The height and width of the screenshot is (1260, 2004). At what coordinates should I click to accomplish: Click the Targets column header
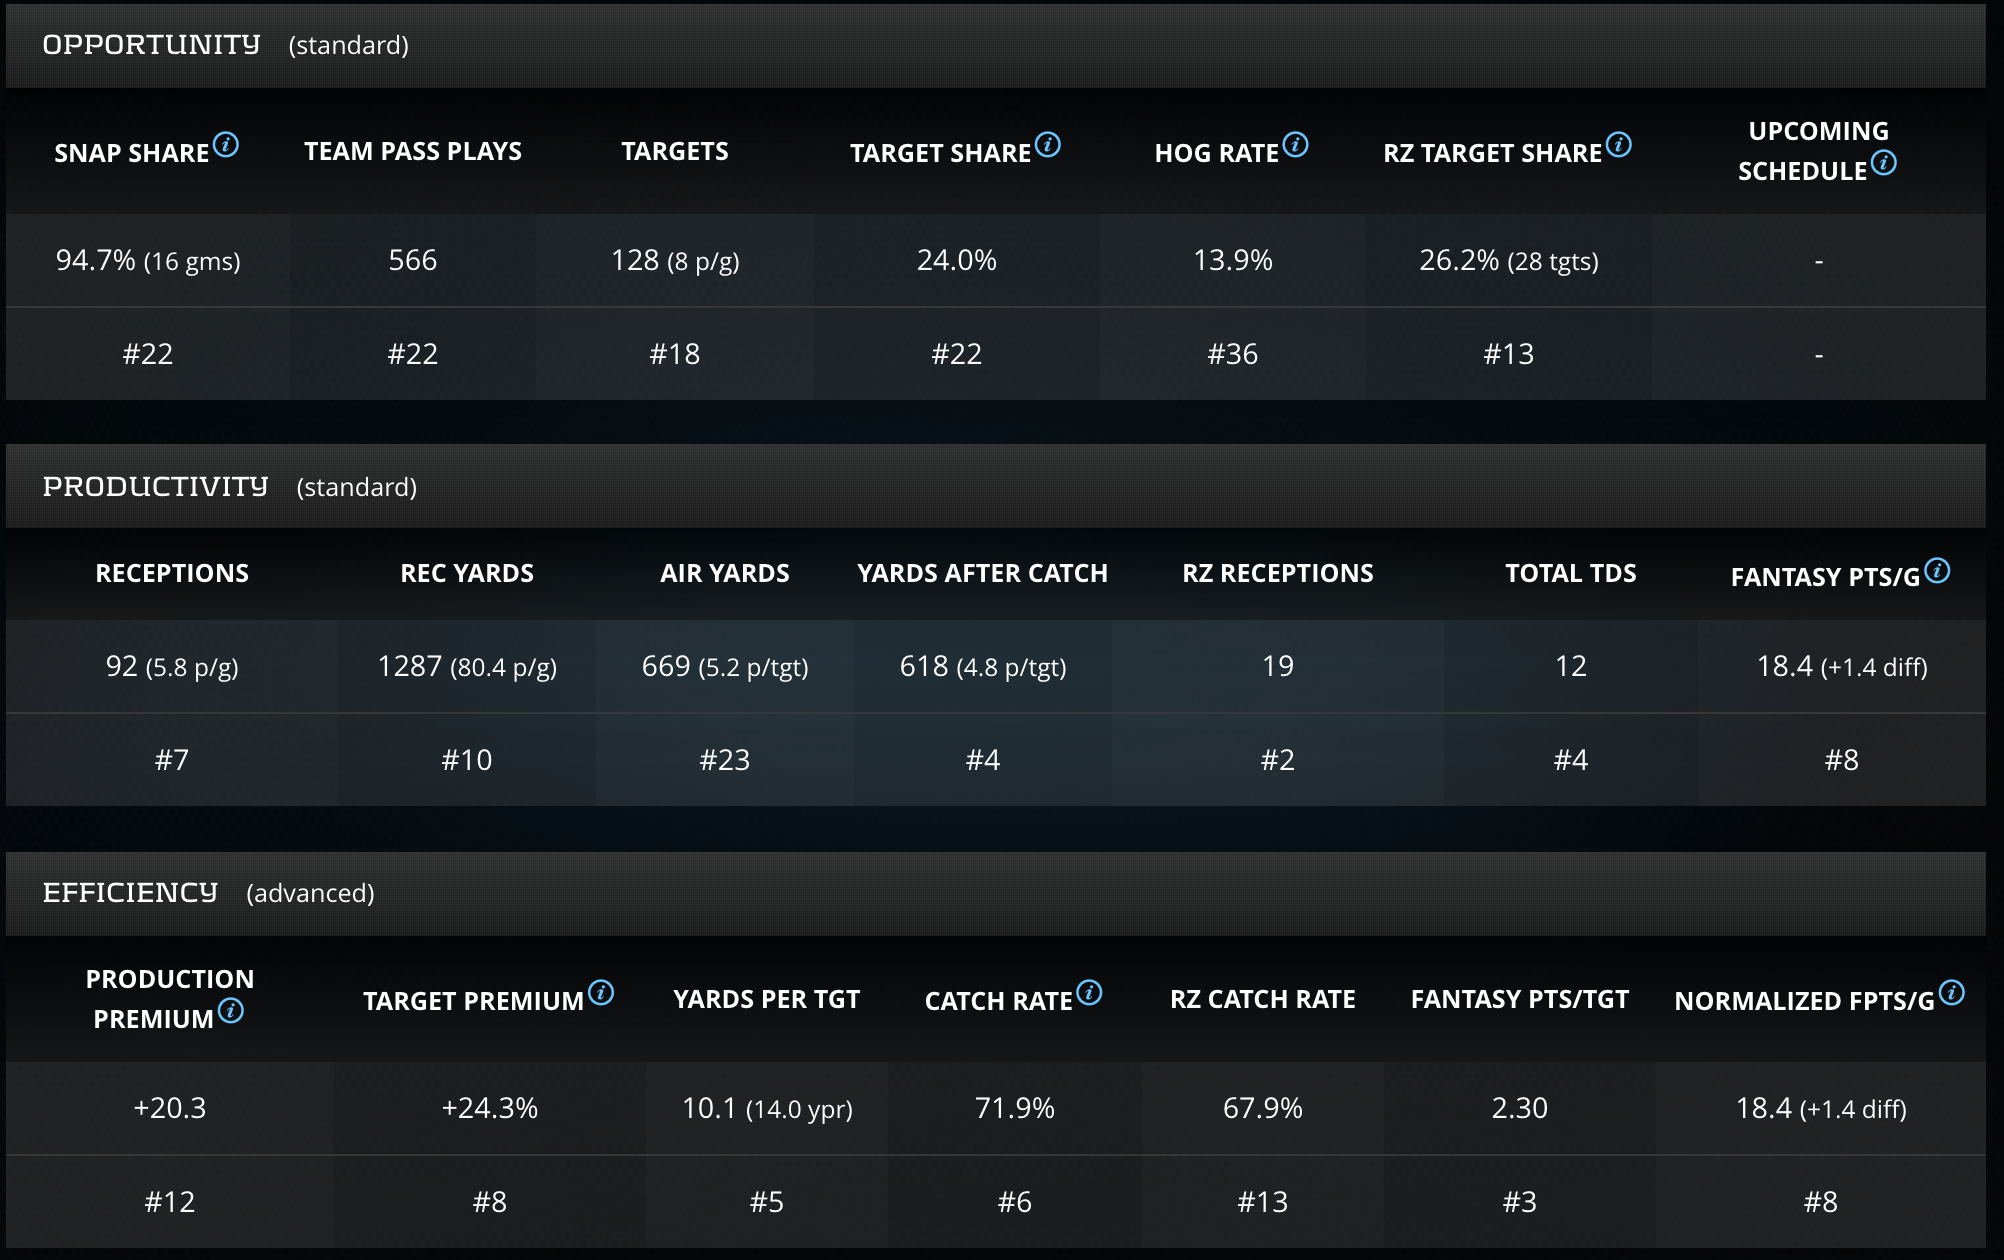pyautogui.click(x=675, y=151)
